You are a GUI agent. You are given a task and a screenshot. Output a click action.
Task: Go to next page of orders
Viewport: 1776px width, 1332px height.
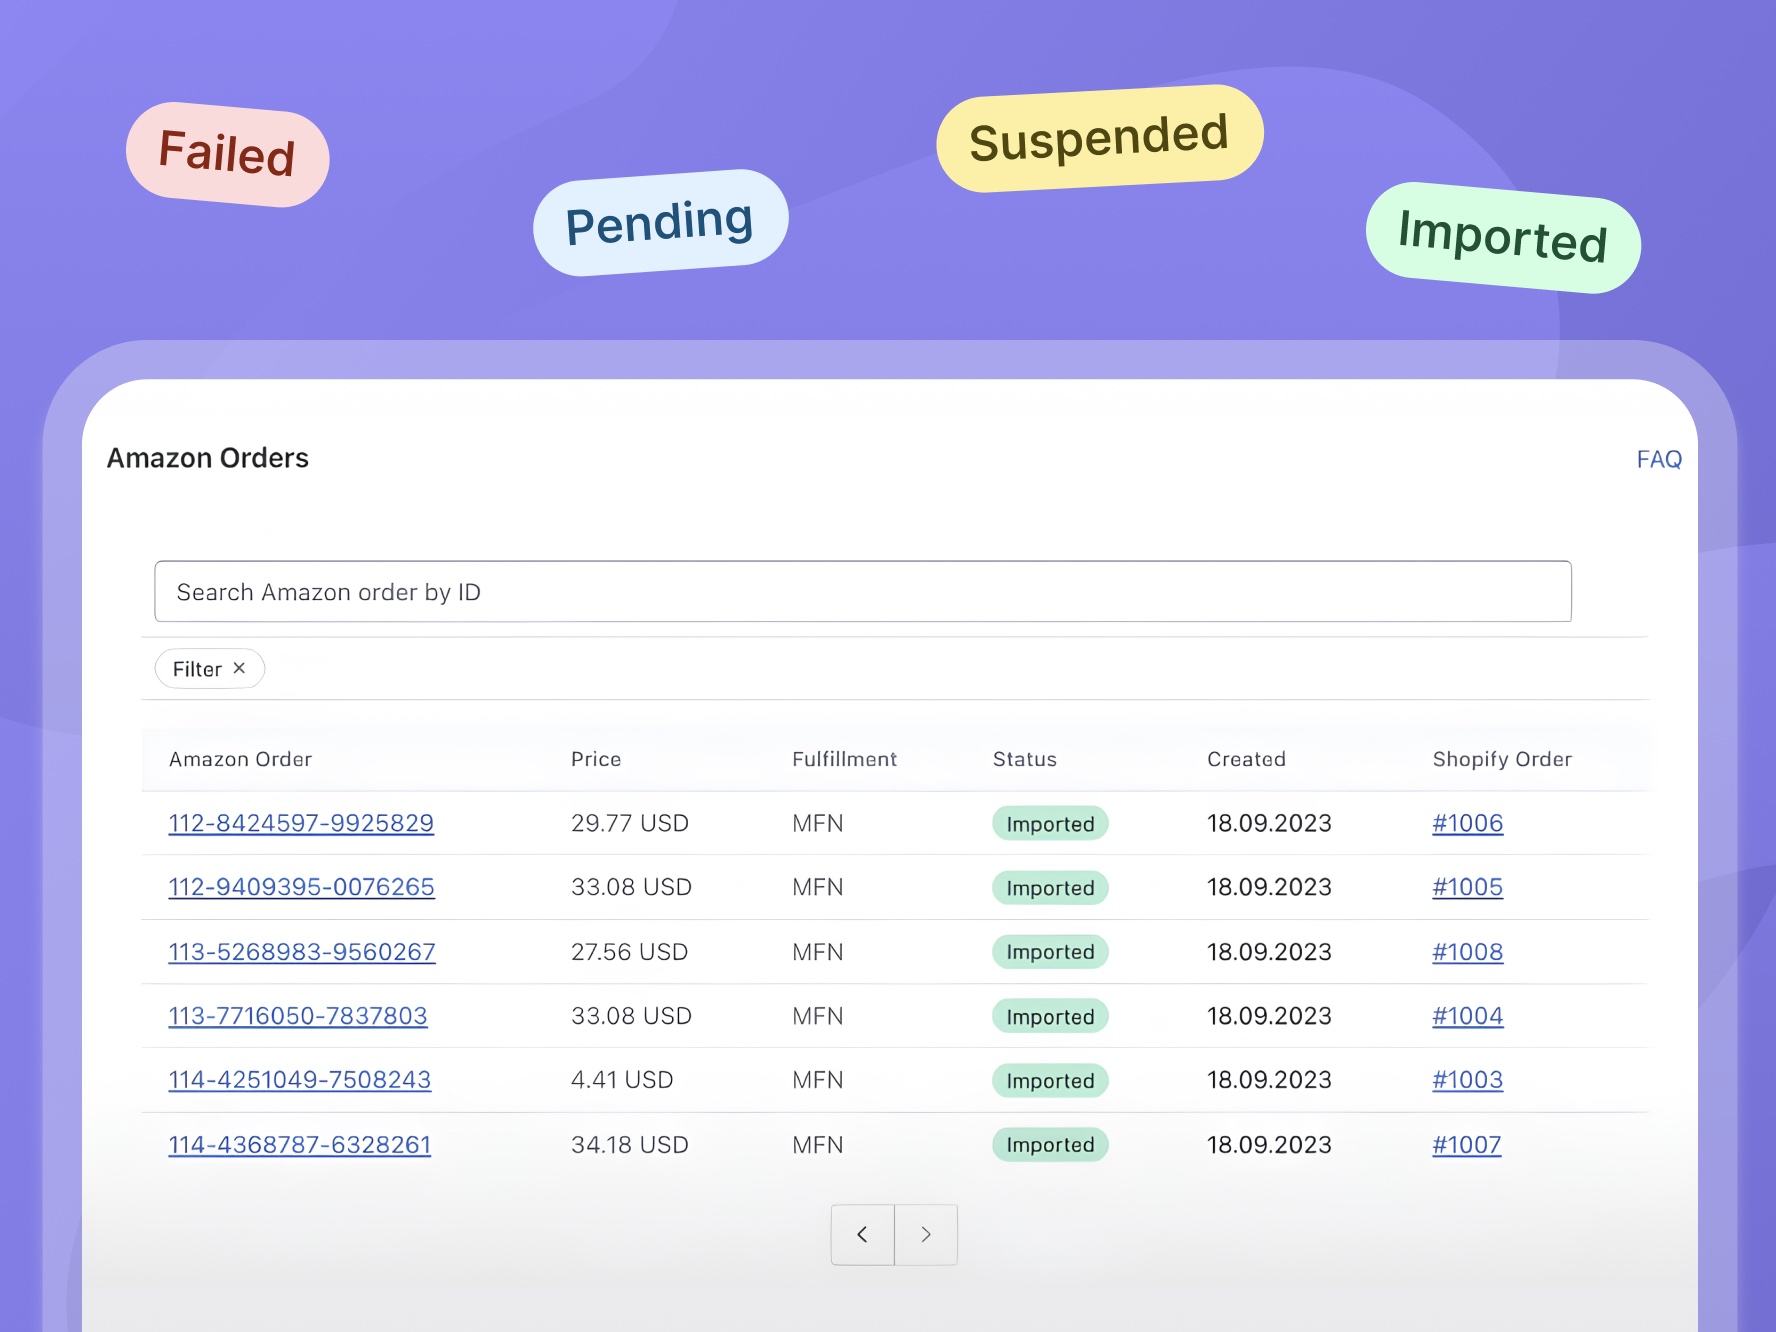926,1235
